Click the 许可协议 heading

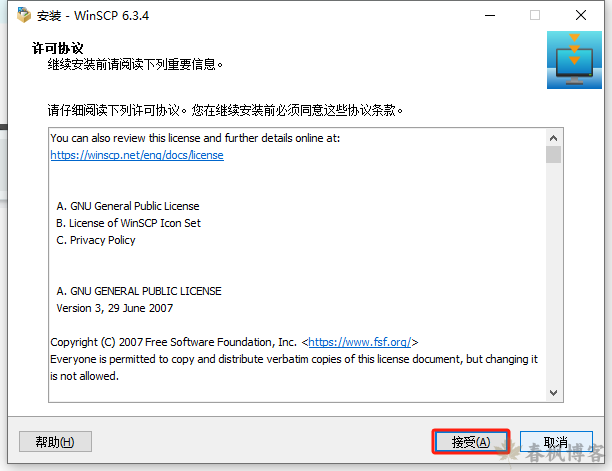click(x=57, y=48)
